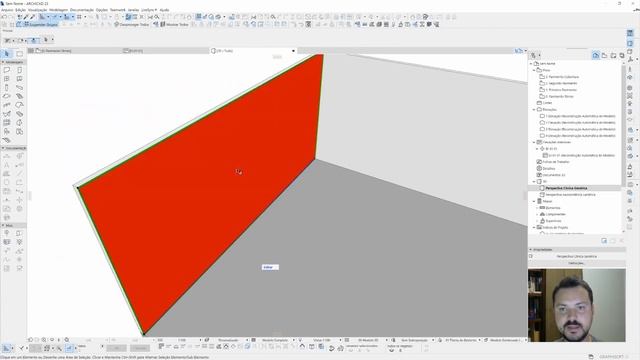This screenshot has height=360, width=640.
Task: Select Perspectiva Cônica Genérica in Navigator
Action: (x=567, y=188)
